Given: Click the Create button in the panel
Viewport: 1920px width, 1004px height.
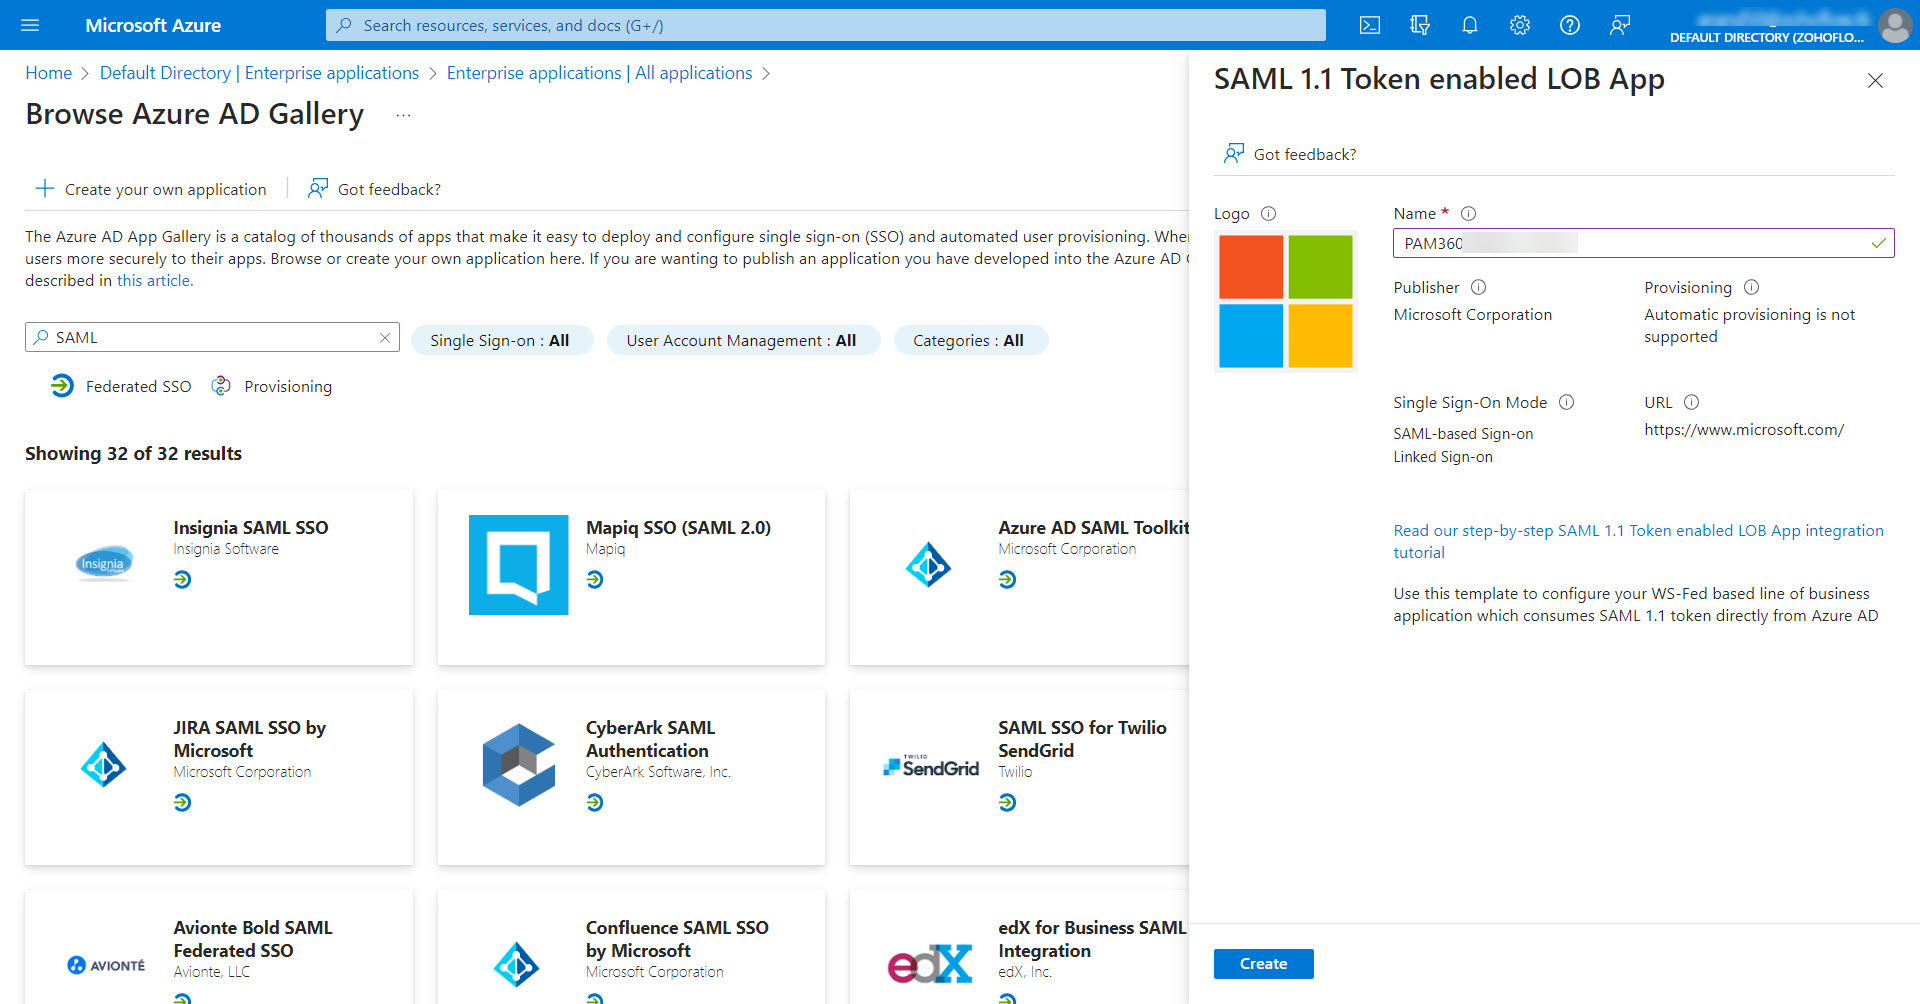Looking at the screenshot, I should [1263, 963].
